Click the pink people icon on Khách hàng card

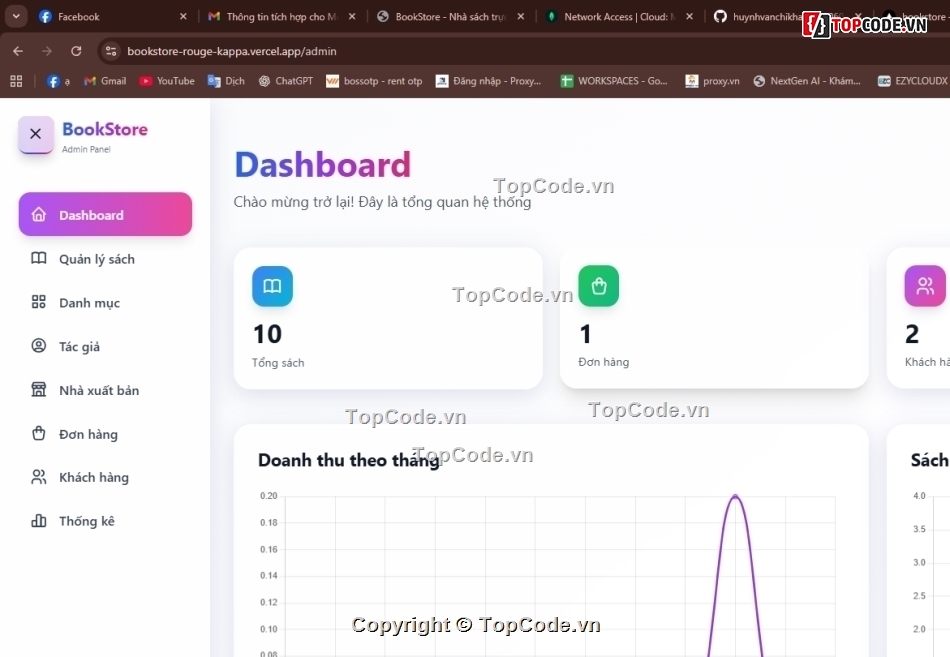(924, 285)
